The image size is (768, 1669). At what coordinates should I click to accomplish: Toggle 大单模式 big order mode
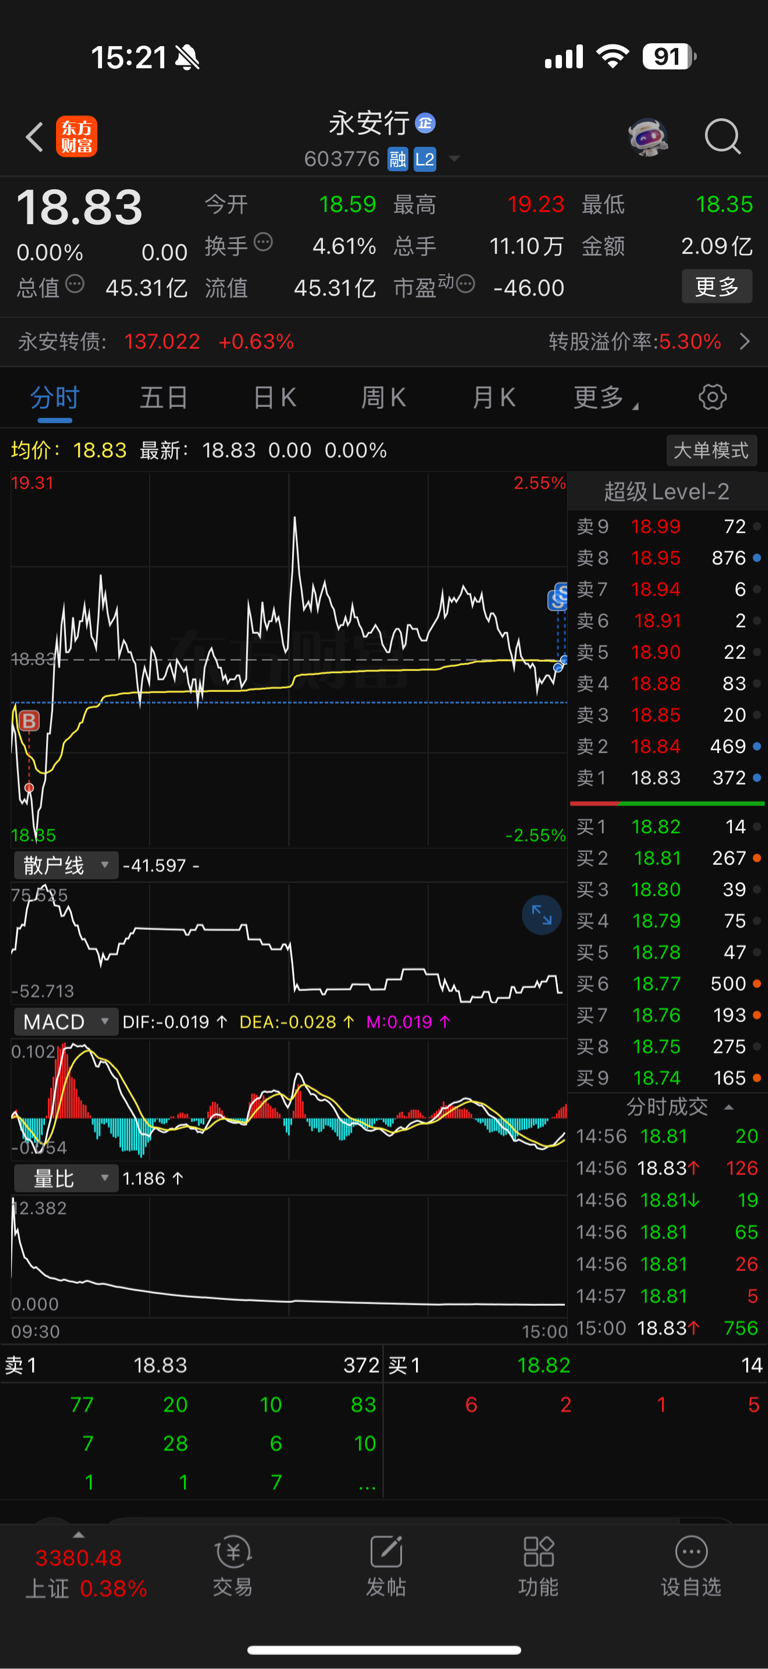point(711,450)
